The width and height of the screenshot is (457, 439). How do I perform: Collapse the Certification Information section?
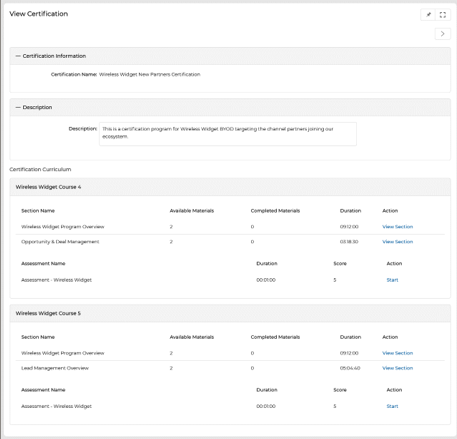coord(18,56)
